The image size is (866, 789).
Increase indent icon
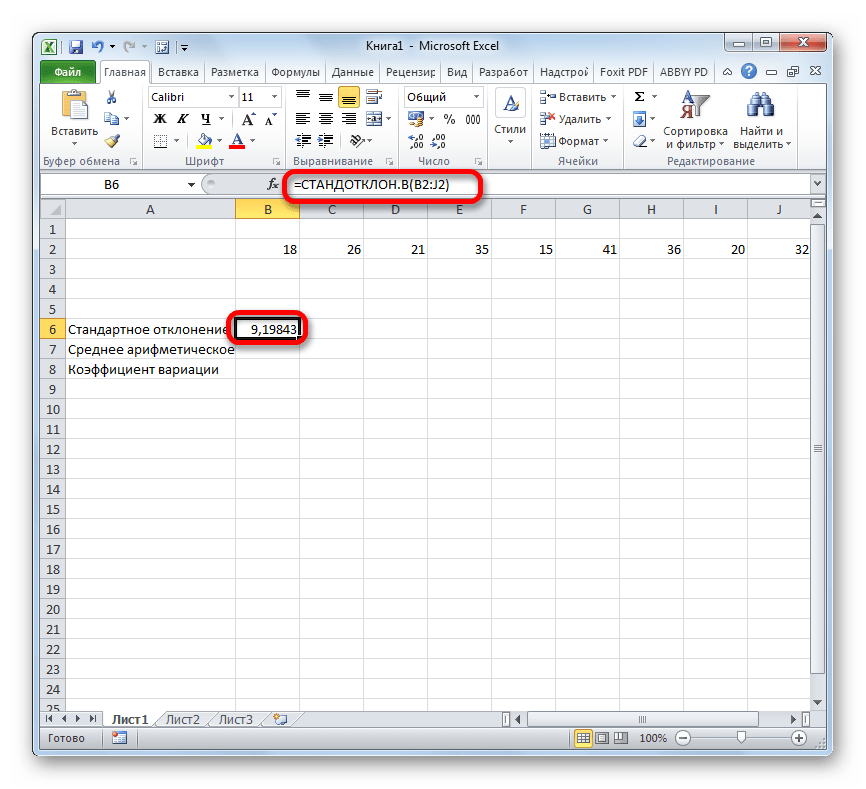pos(326,141)
